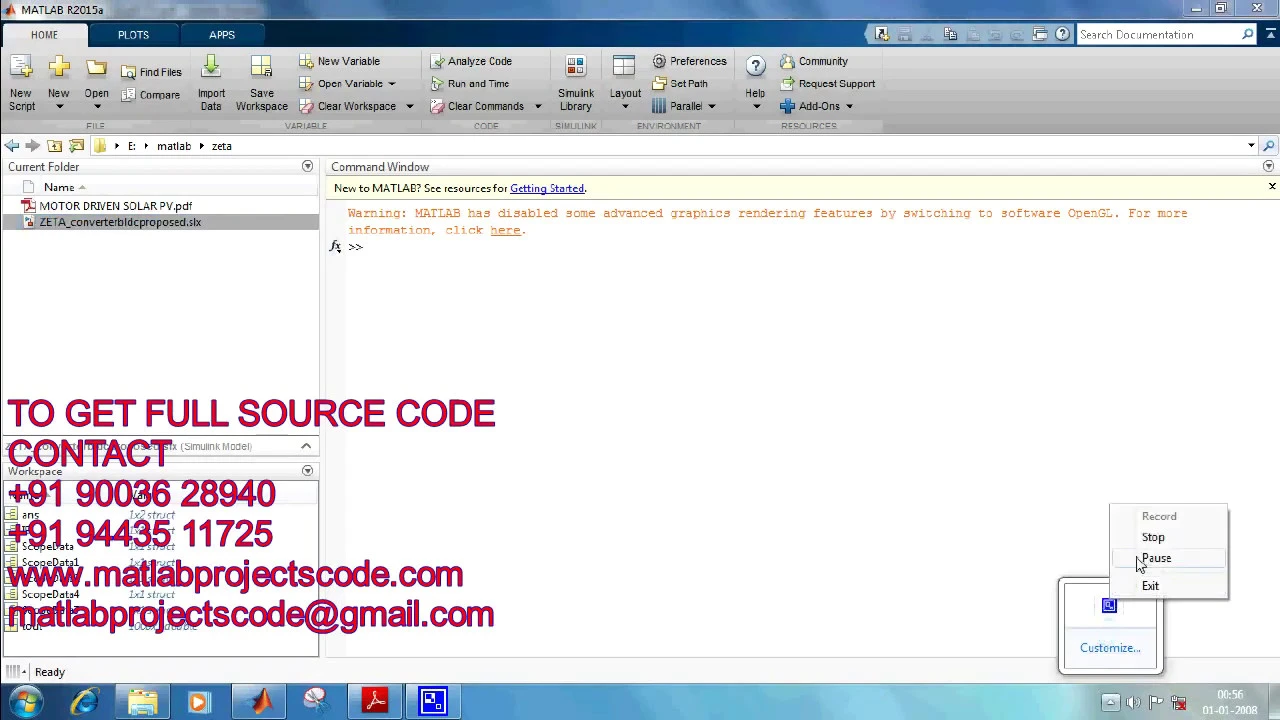Click the taskbar clock
This screenshot has width=1280, height=720.
[1230, 702]
